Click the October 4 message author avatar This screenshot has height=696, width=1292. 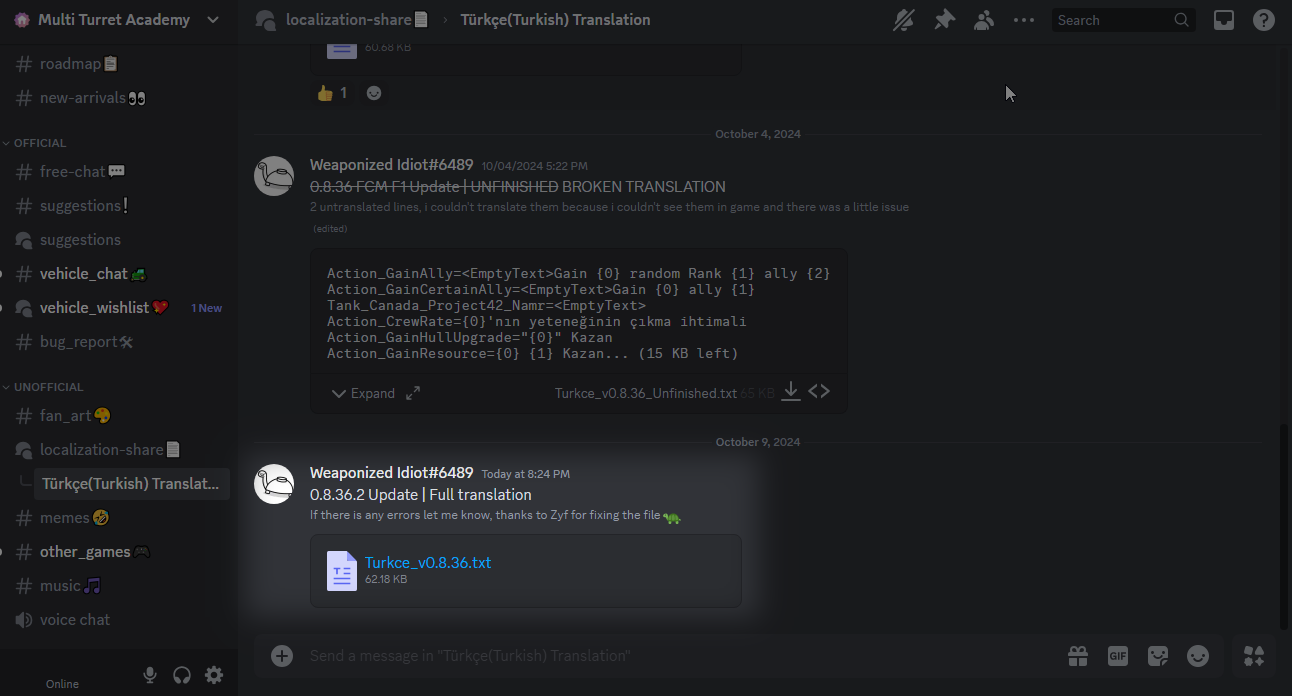click(x=274, y=176)
